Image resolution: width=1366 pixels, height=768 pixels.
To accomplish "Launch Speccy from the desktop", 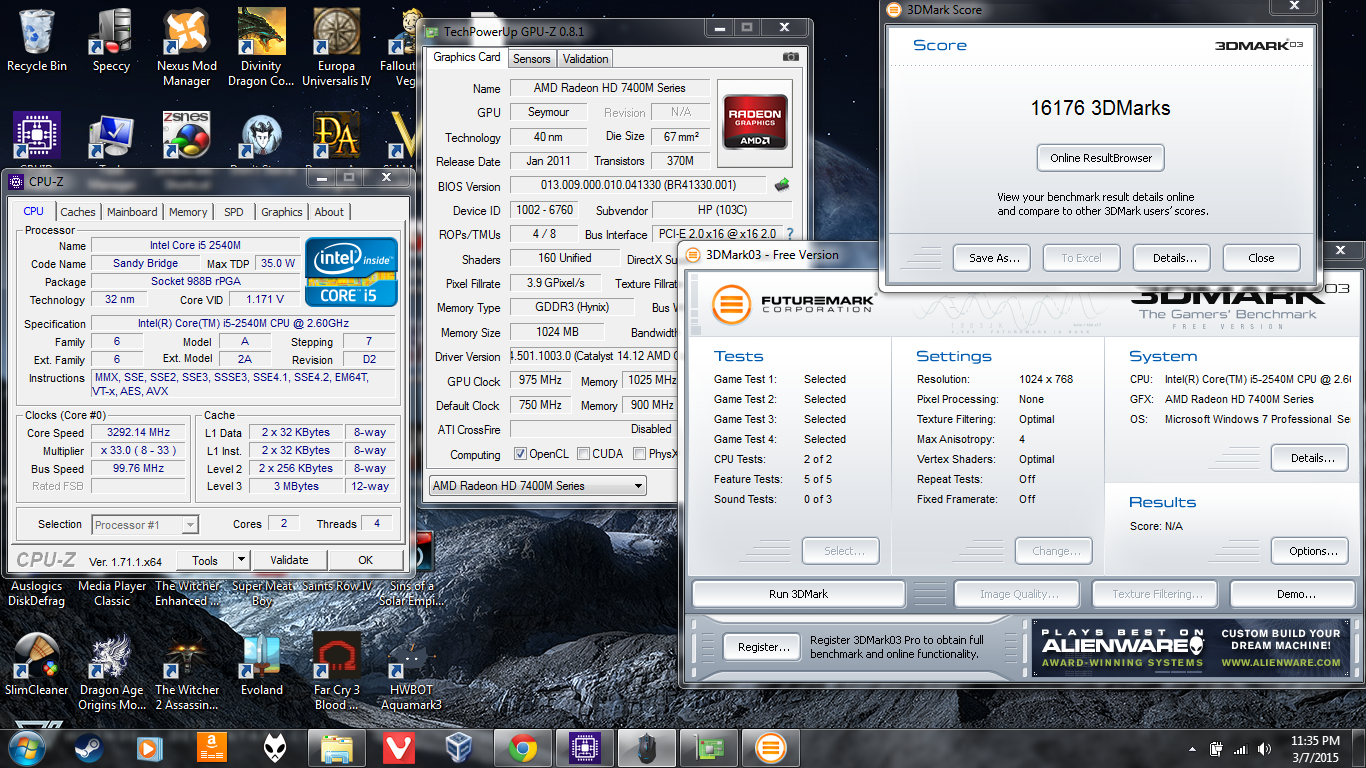I will [111, 40].
